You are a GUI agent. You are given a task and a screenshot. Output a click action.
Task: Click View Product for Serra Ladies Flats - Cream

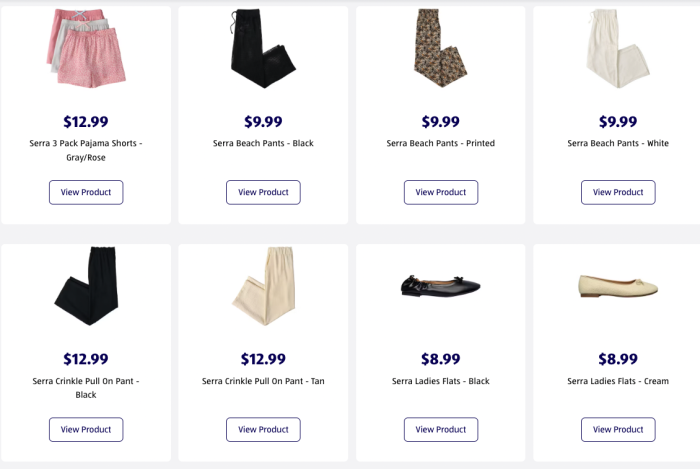pyautogui.click(x=618, y=430)
